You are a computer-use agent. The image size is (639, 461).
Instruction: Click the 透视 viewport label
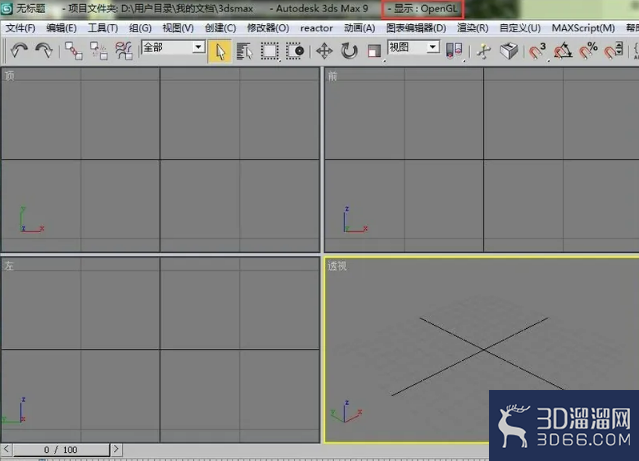coord(337,266)
